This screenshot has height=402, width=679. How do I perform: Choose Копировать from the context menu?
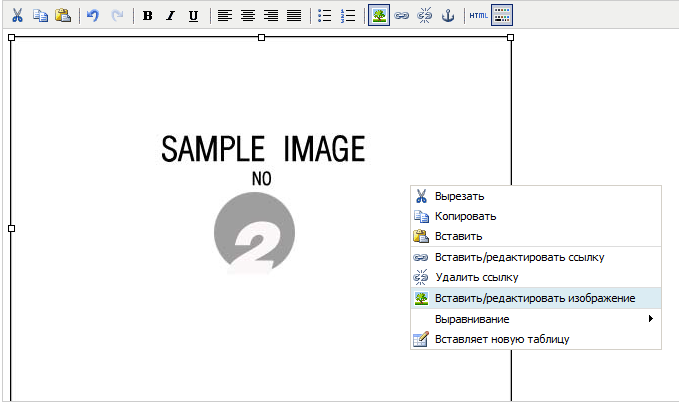coord(536,216)
